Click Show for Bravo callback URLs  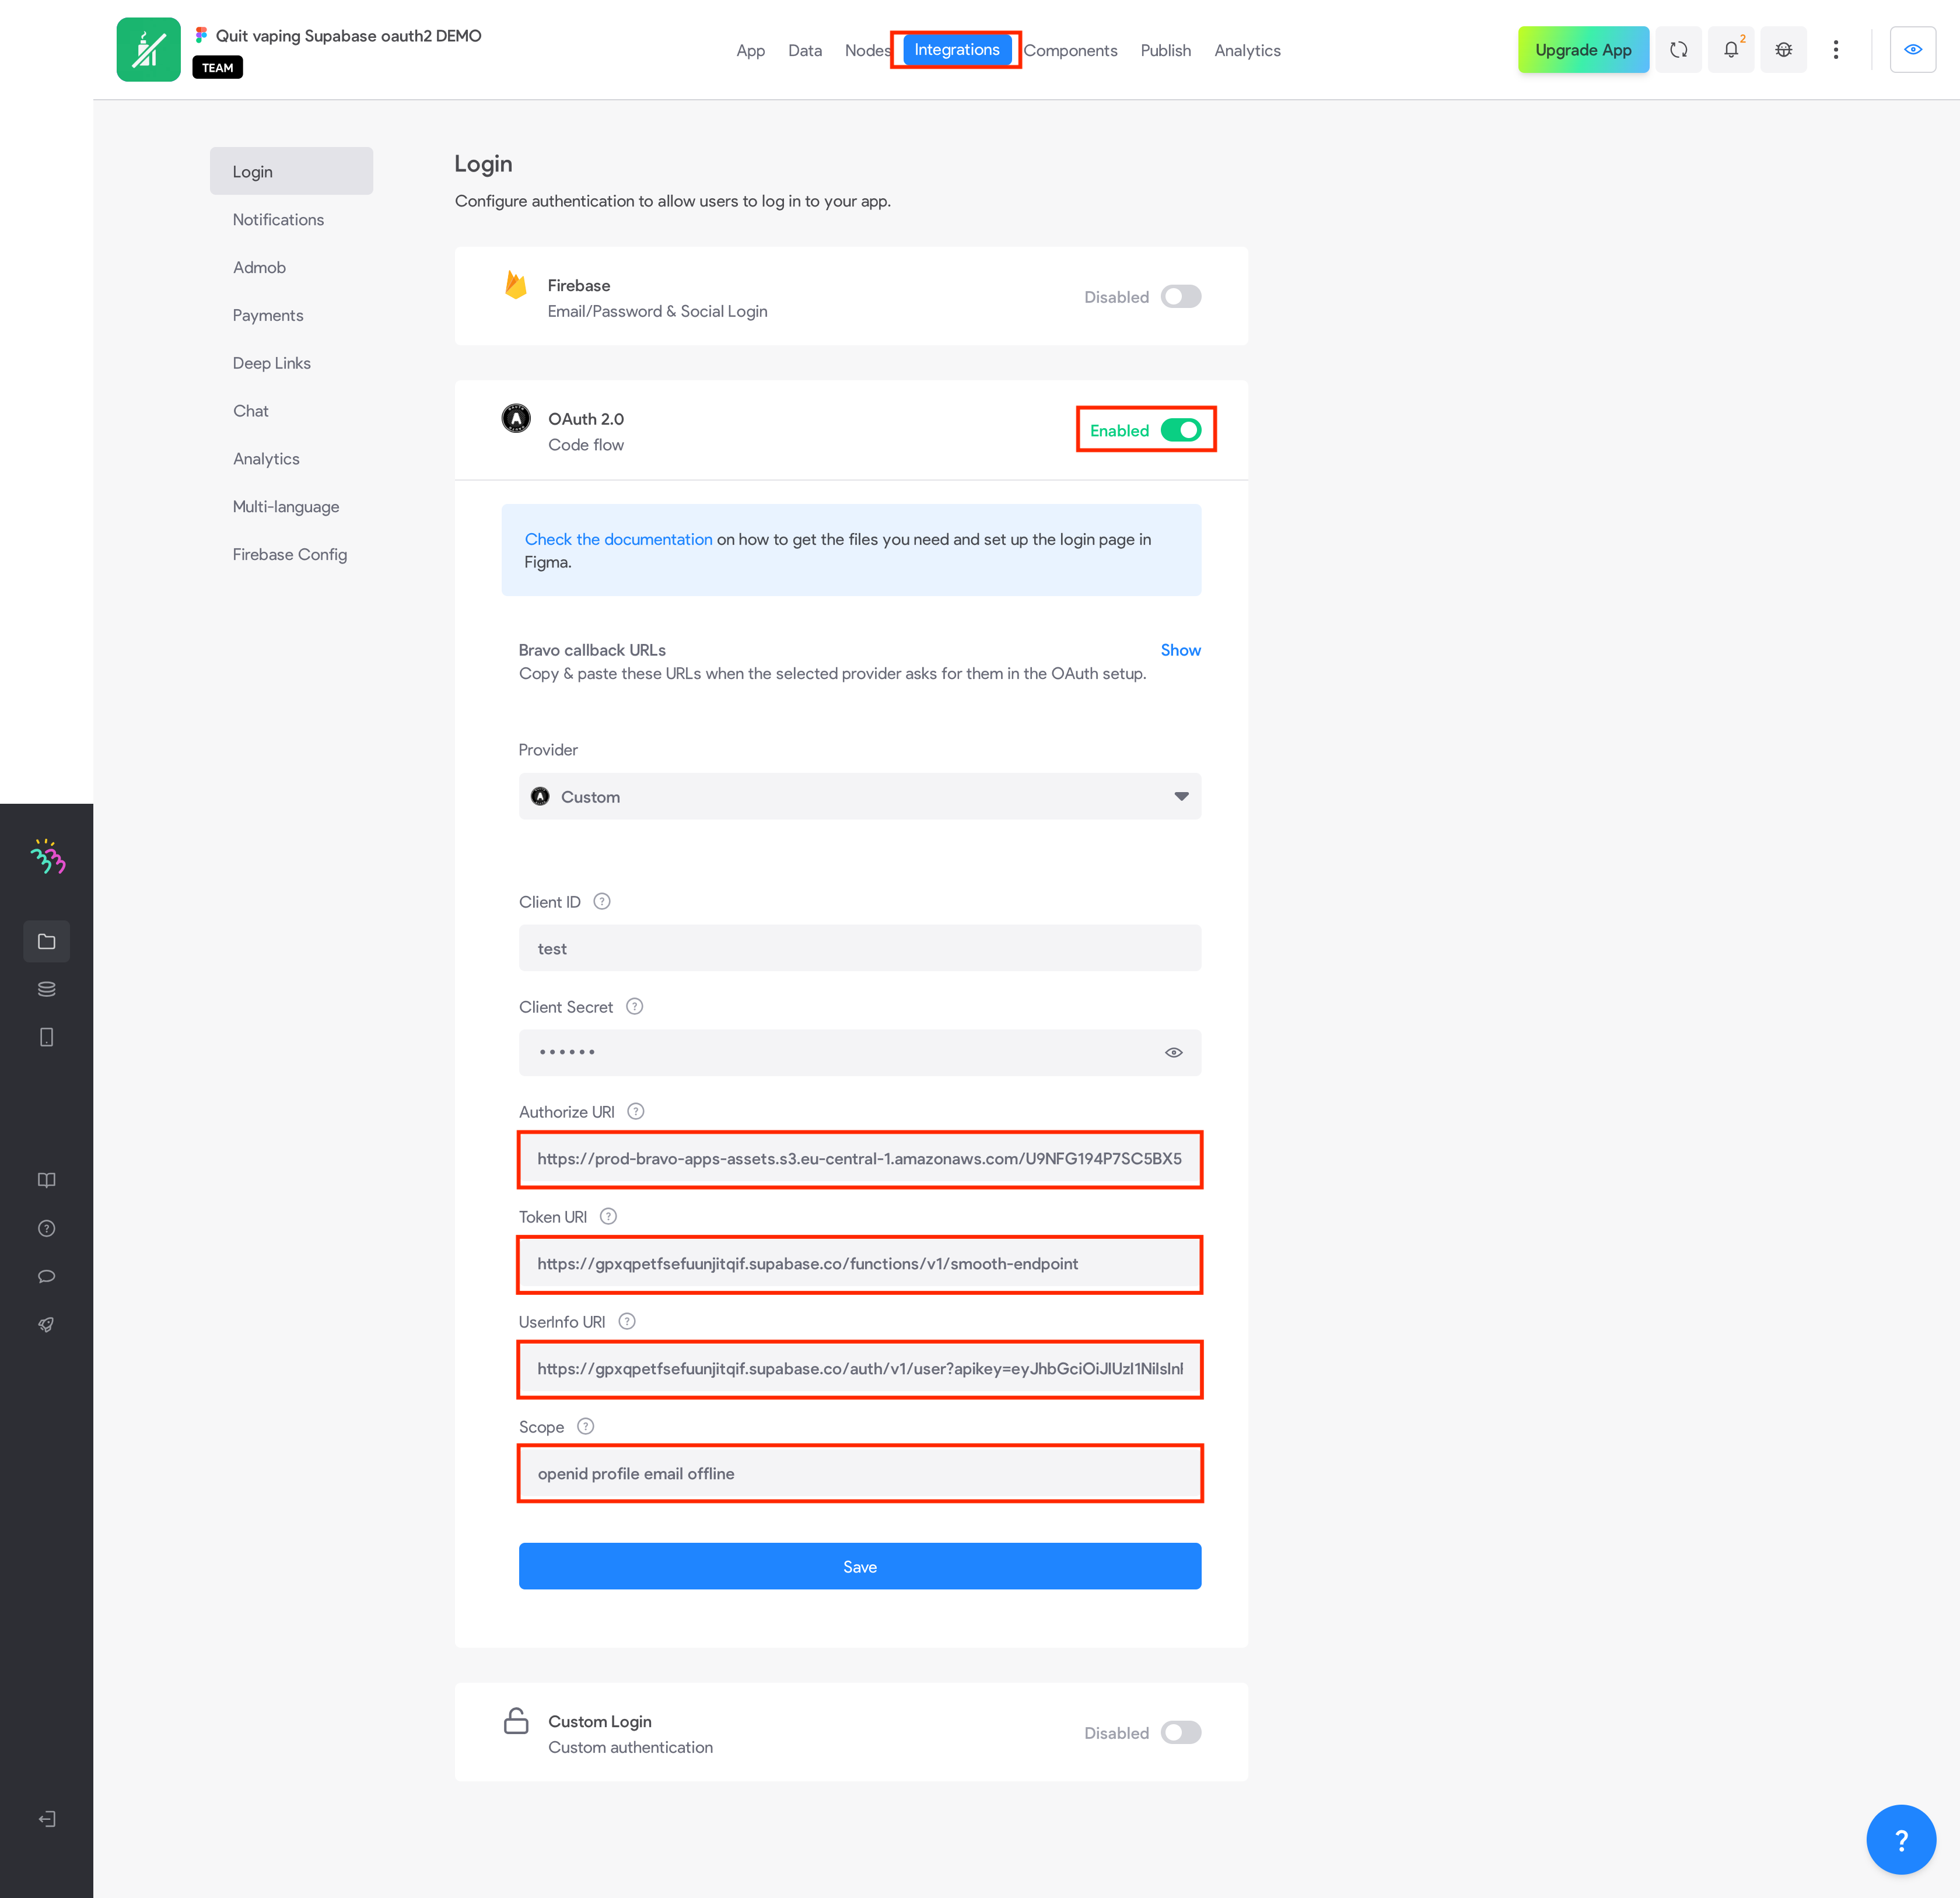tap(1180, 650)
